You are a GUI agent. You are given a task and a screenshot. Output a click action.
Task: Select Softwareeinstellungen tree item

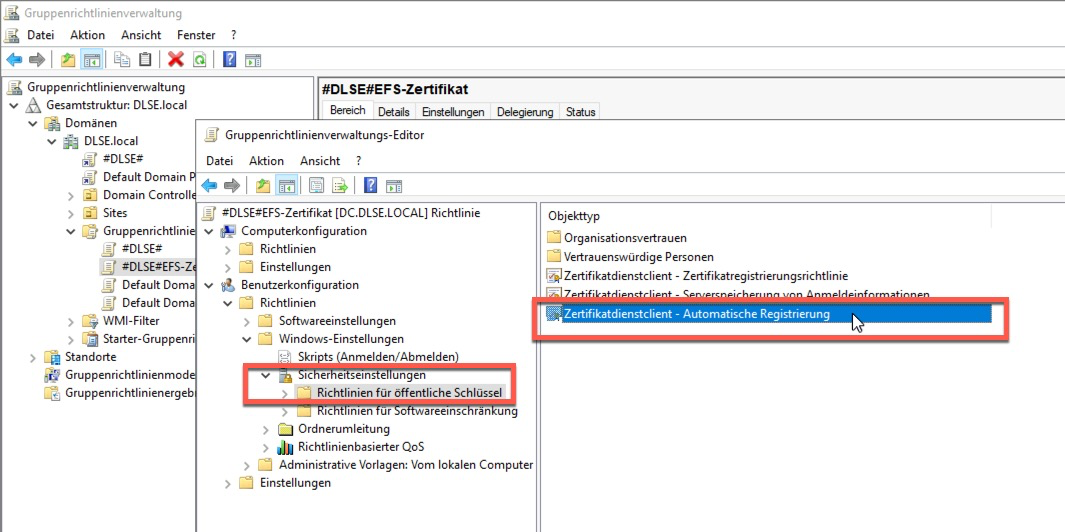(337, 321)
